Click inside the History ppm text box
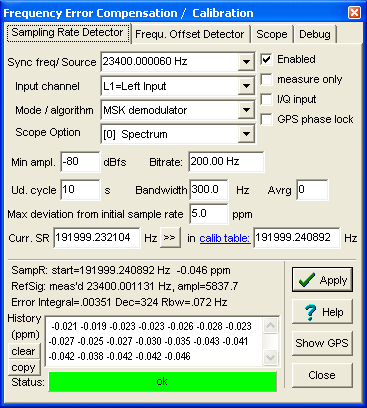This screenshot has height=408, width=367. coord(154,341)
